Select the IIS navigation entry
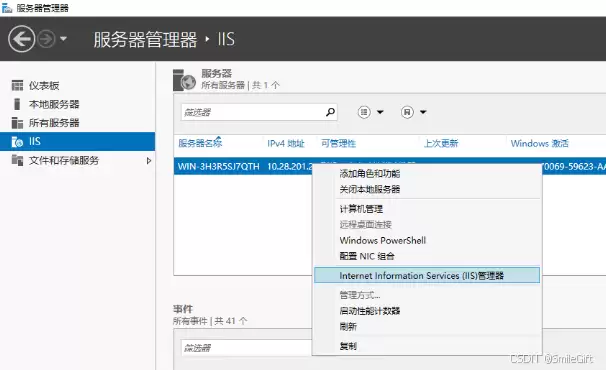Image resolution: width=606 pixels, height=370 pixels. 77,142
